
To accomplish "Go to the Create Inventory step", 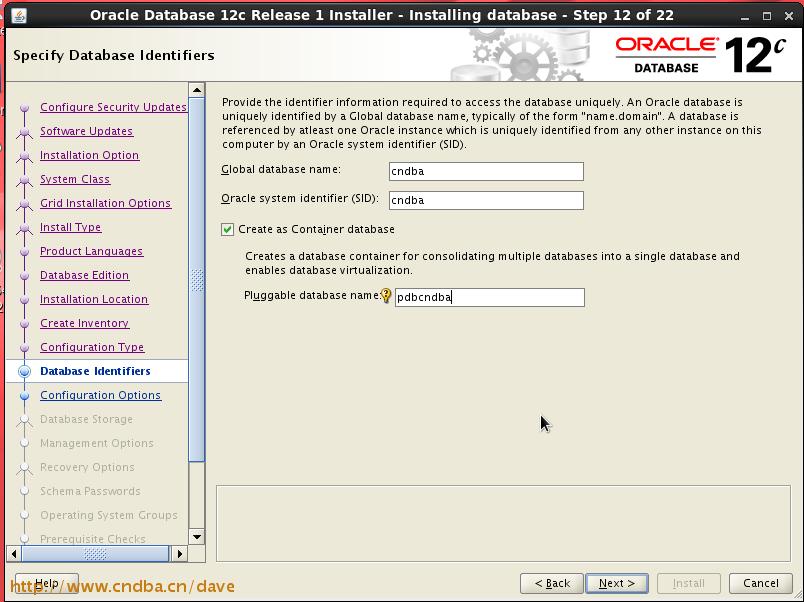I will [85, 324].
